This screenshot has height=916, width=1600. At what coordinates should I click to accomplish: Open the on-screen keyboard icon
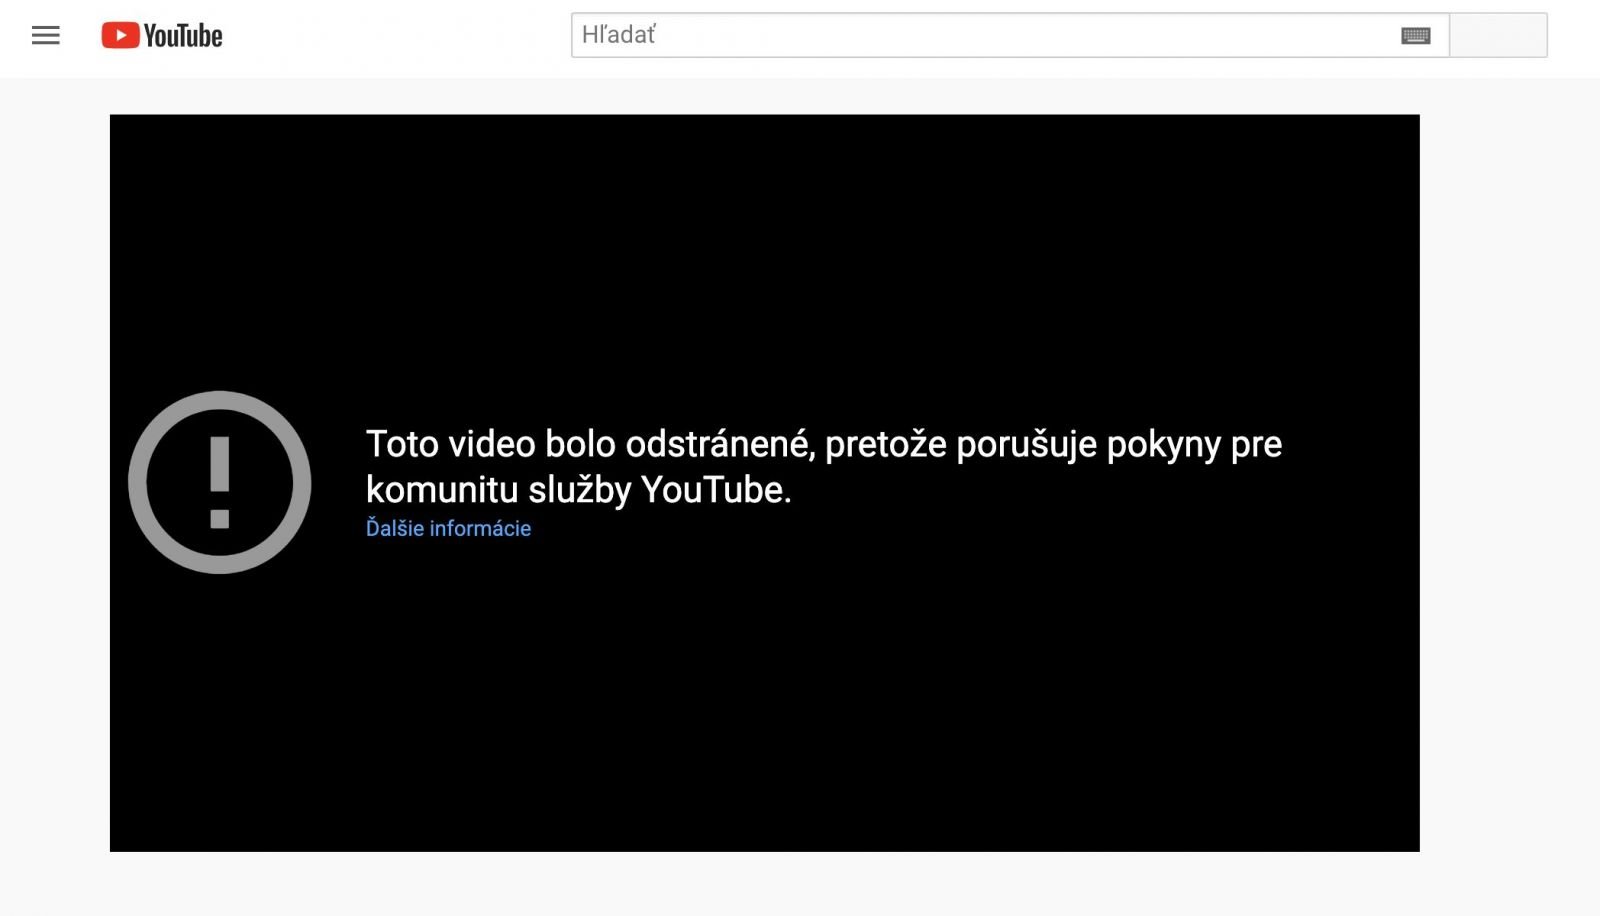coord(1416,36)
